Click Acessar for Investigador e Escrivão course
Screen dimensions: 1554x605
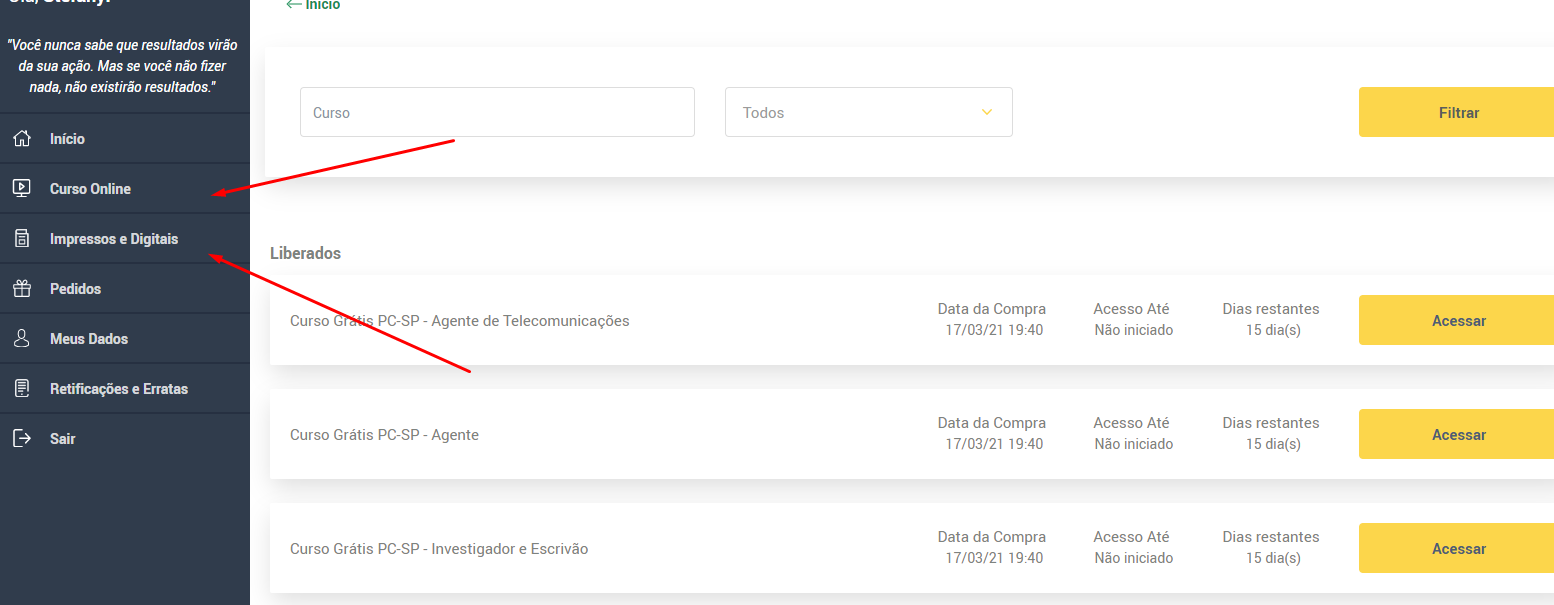[1456, 548]
